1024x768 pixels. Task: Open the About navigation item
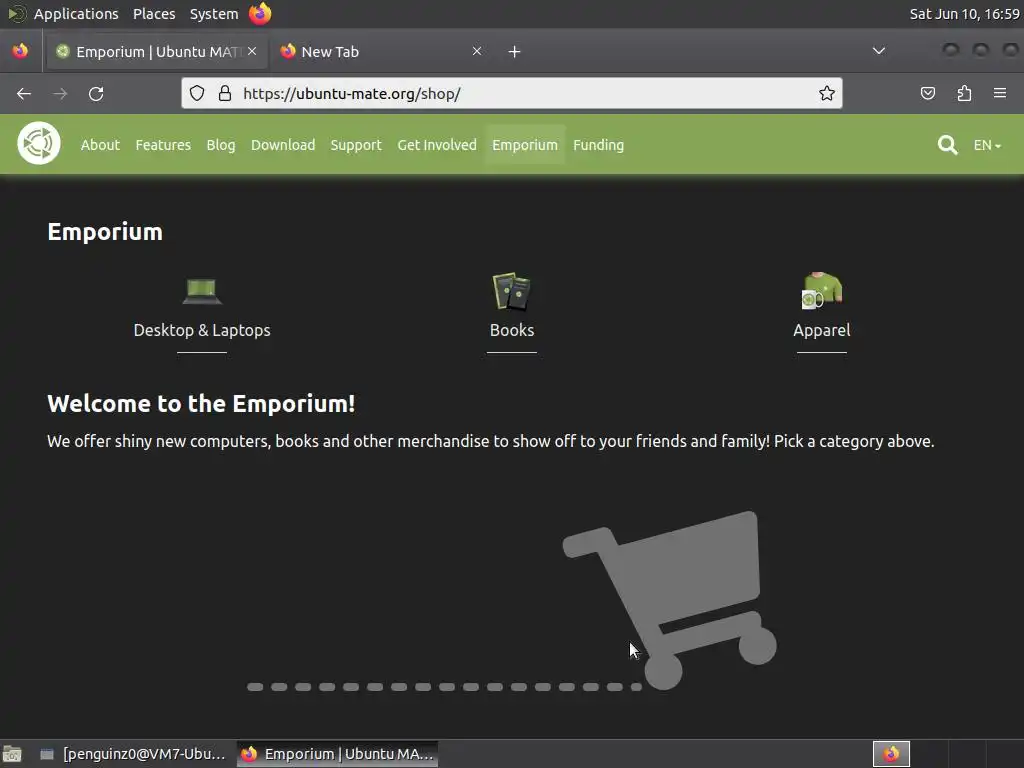(100, 145)
